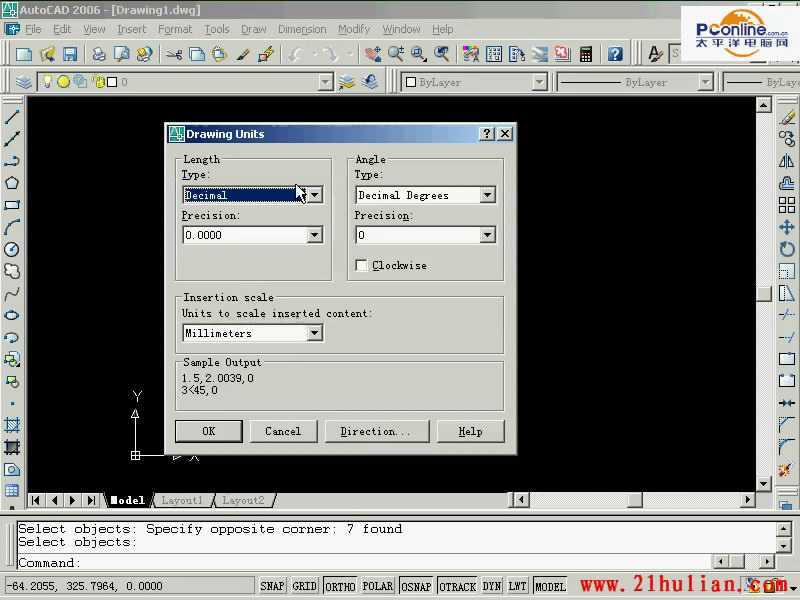The image size is (800, 600).
Task: Pick the Explode tool
Action: pyautogui.click(x=787, y=469)
